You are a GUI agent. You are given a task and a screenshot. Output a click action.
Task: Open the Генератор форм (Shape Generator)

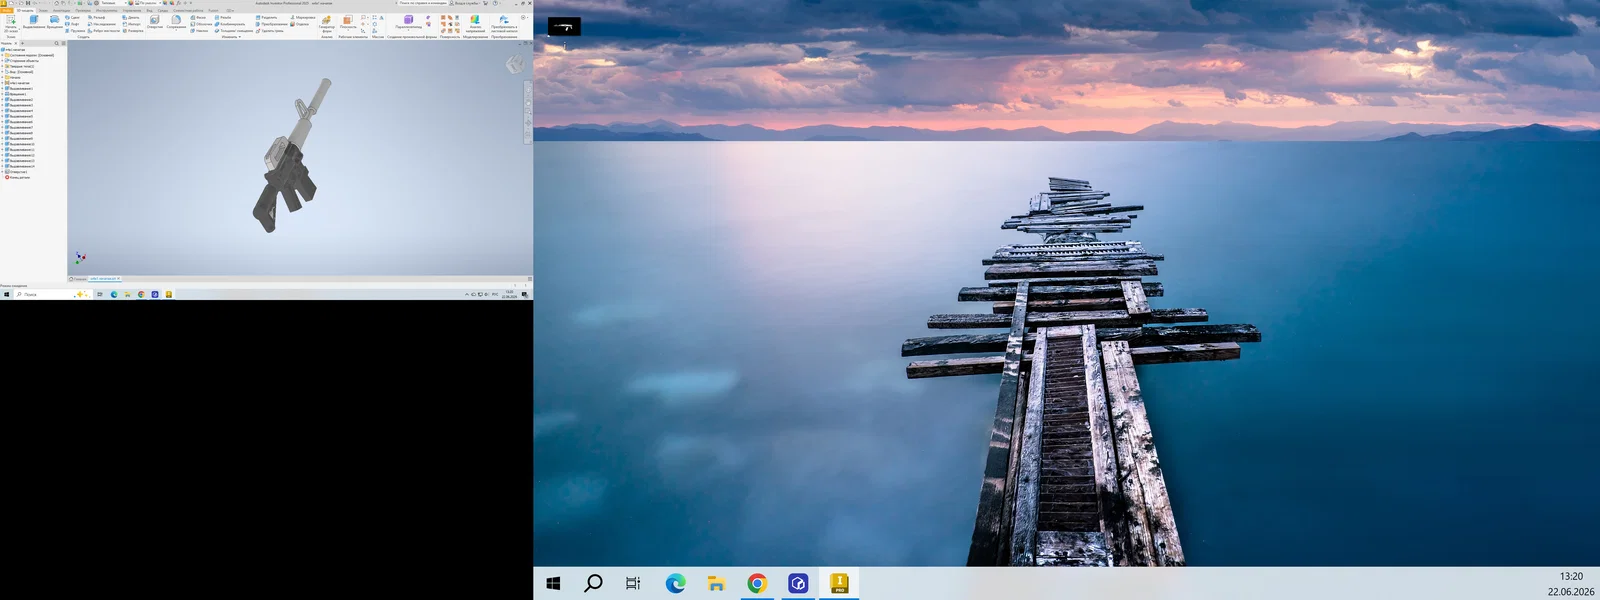click(327, 24)
